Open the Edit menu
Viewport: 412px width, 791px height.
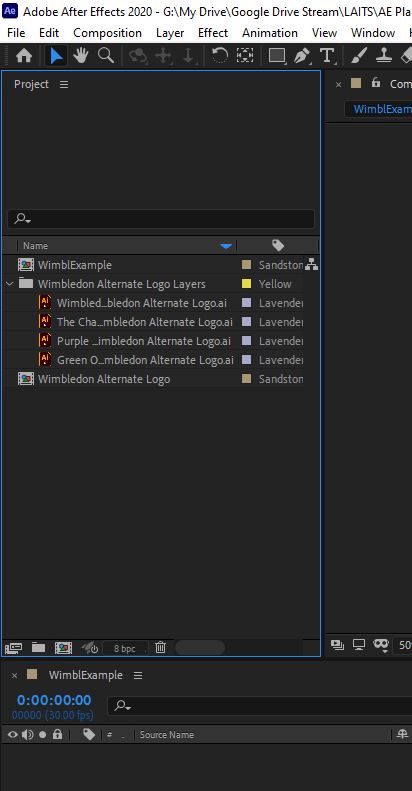49,33
